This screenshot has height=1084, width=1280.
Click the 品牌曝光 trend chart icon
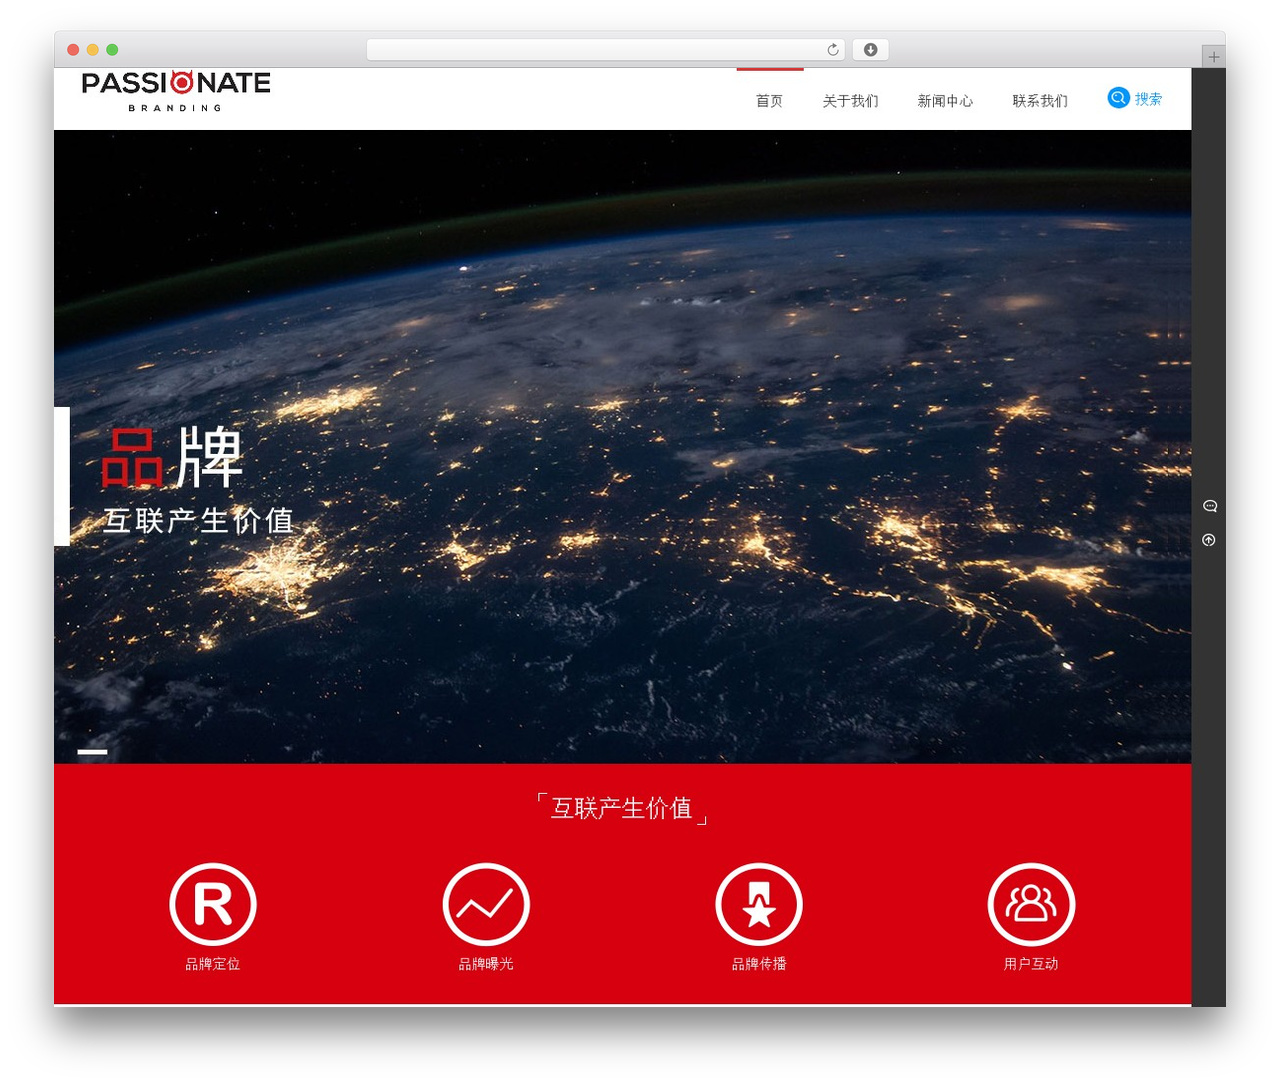click(x=486, y=904)
